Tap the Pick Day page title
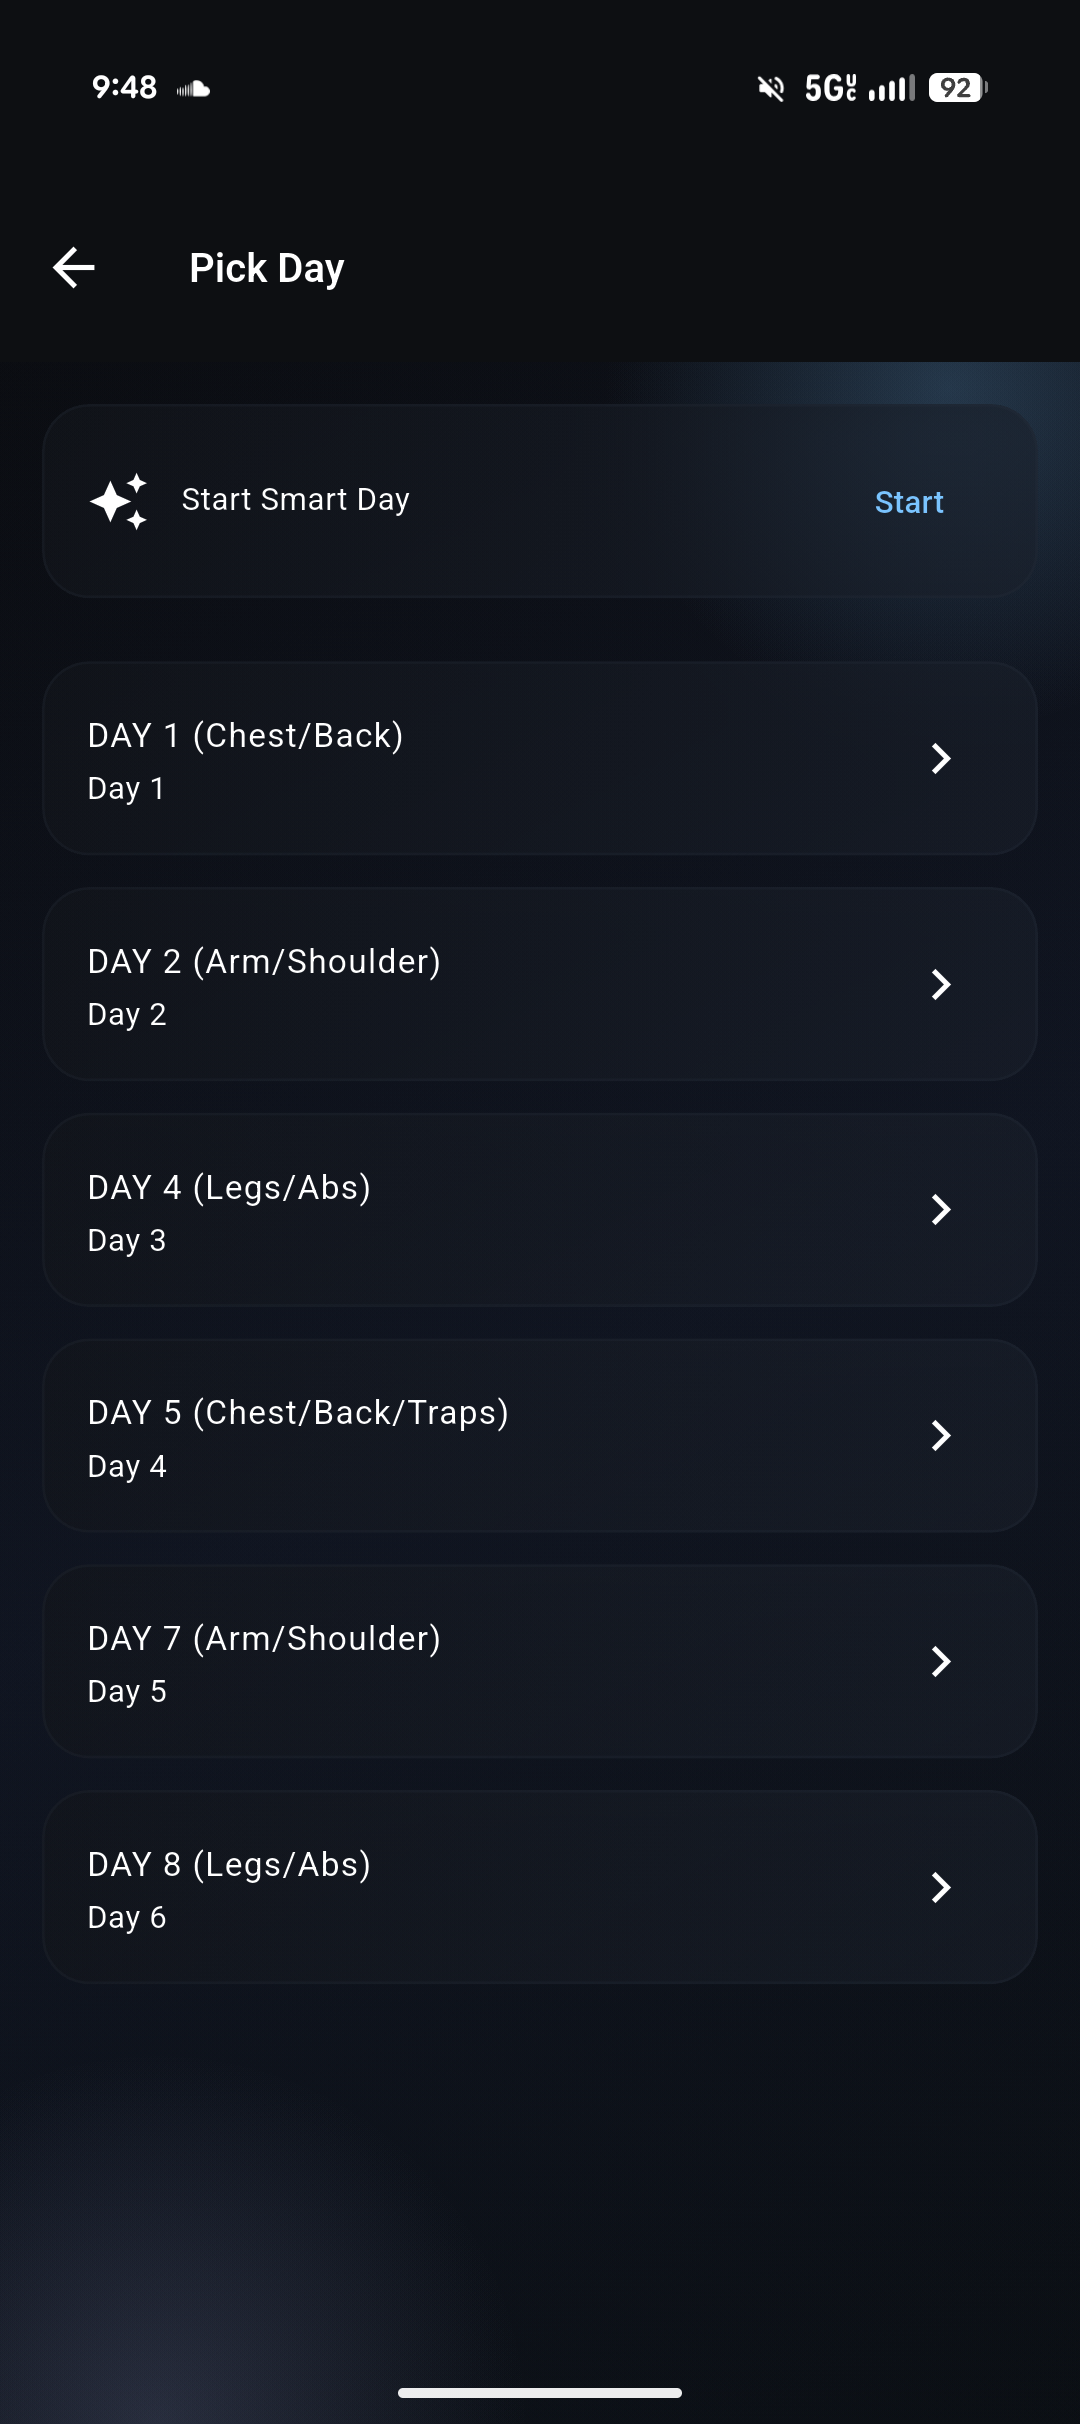 click(x=267, y=268)
